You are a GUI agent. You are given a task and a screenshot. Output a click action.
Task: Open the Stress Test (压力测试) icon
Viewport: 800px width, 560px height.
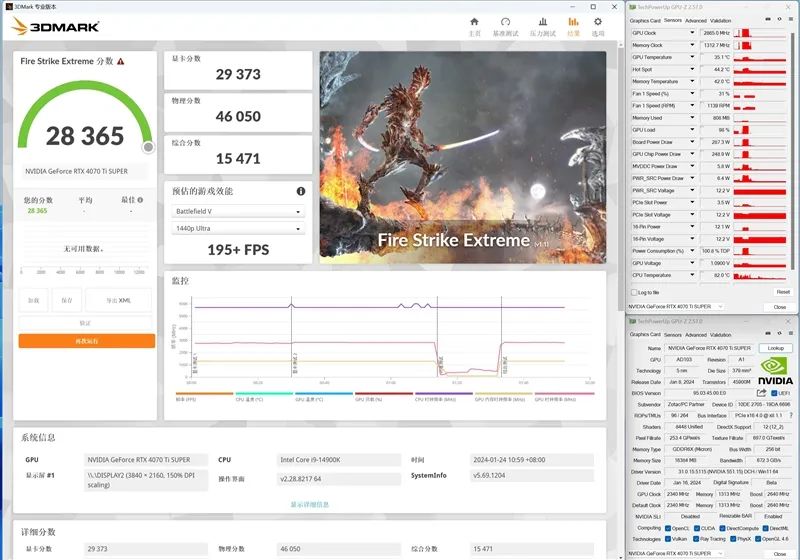pos(542,22)
